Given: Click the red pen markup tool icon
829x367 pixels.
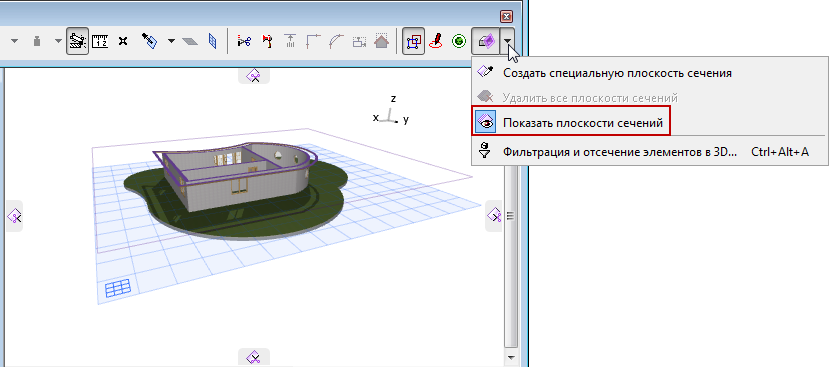Looking at the screenshot, I should tap(436, 41).
